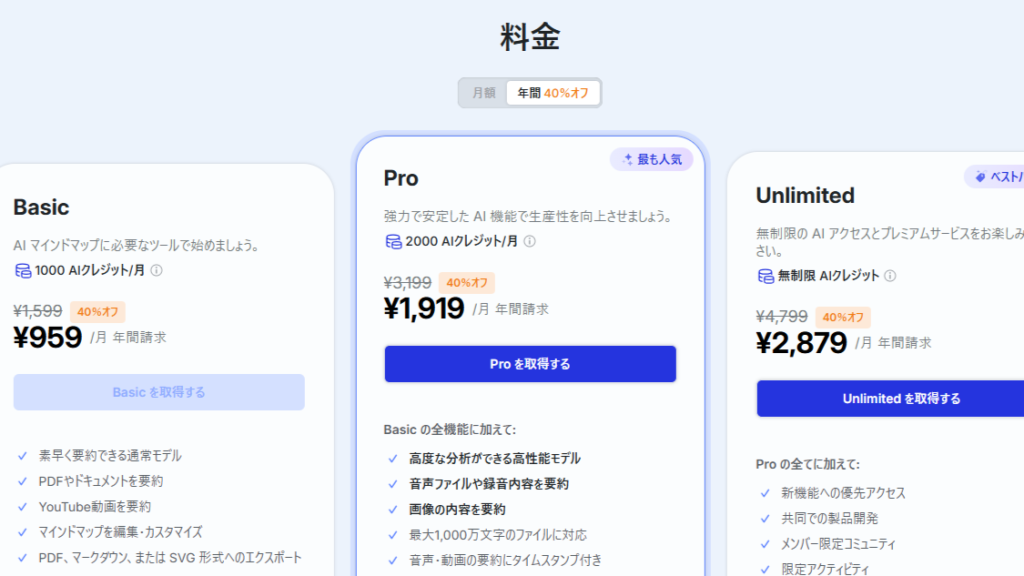Click the credits coin icon in Unlimited plan
The width and height of the screenshot is (1024, 576).
click(765, 276)
